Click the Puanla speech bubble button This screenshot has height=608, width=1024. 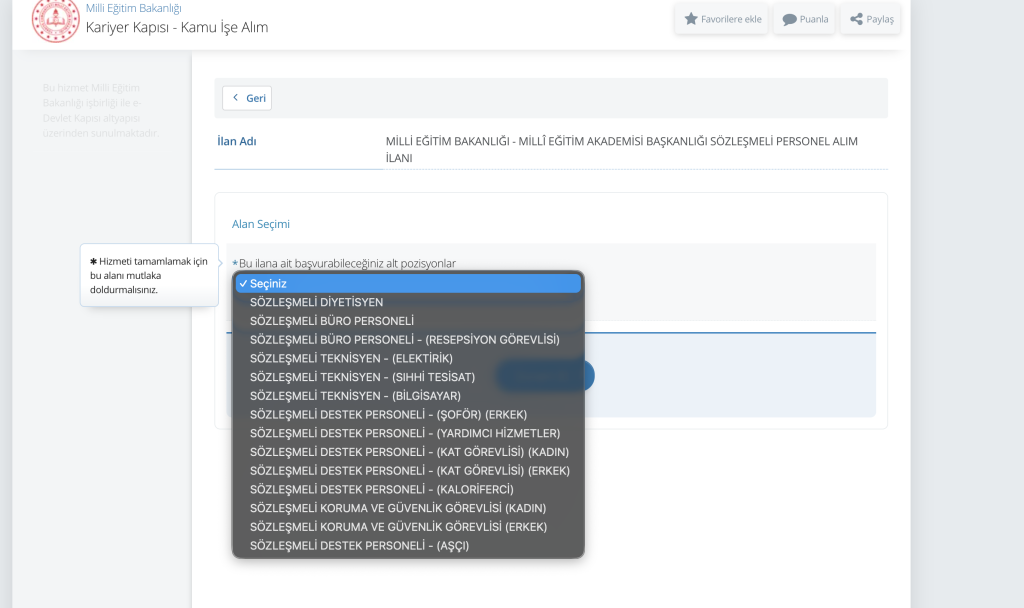(805, 19)
